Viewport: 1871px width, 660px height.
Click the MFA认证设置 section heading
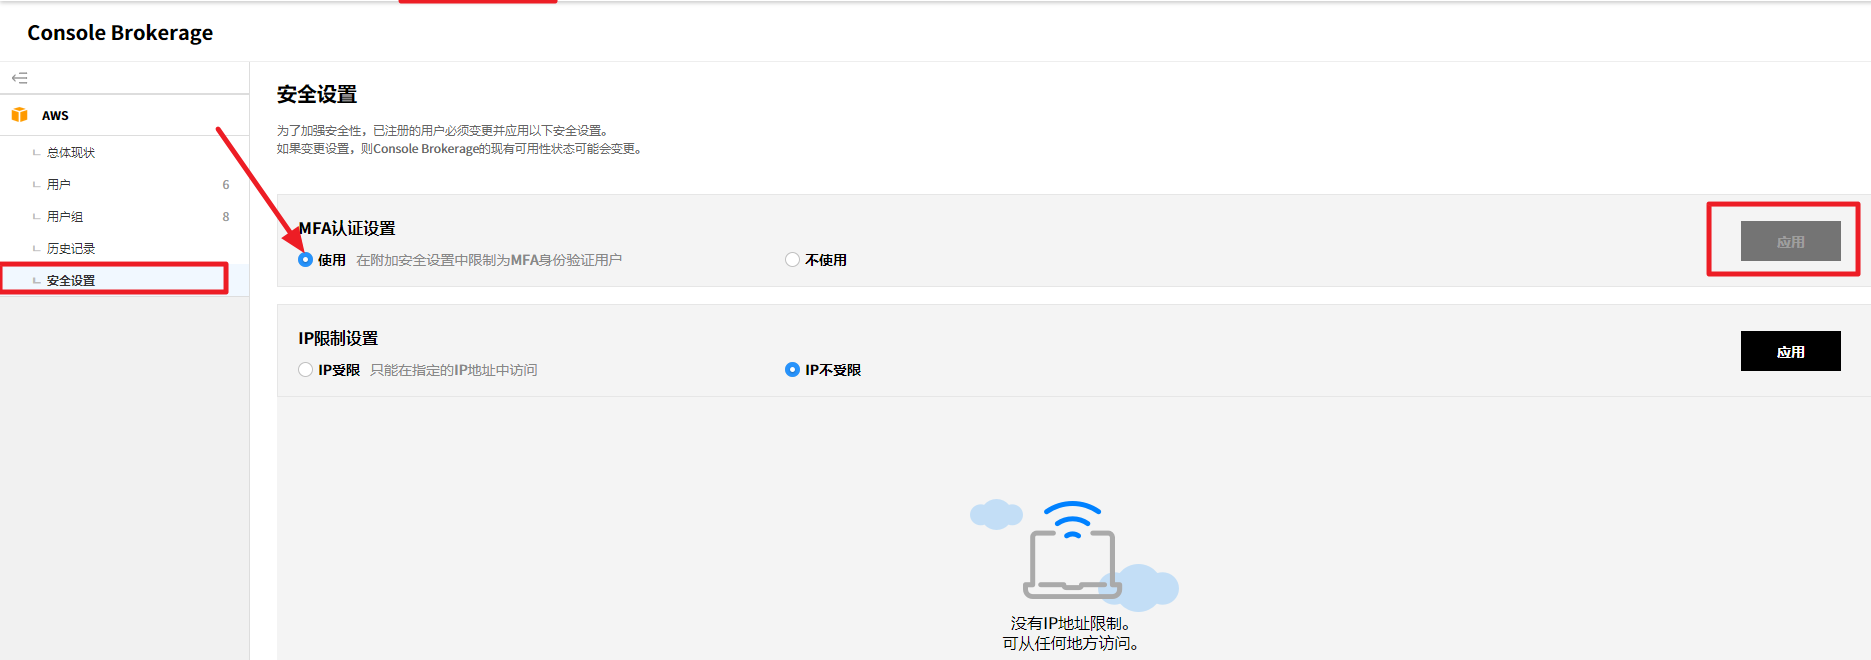[347, 229]
